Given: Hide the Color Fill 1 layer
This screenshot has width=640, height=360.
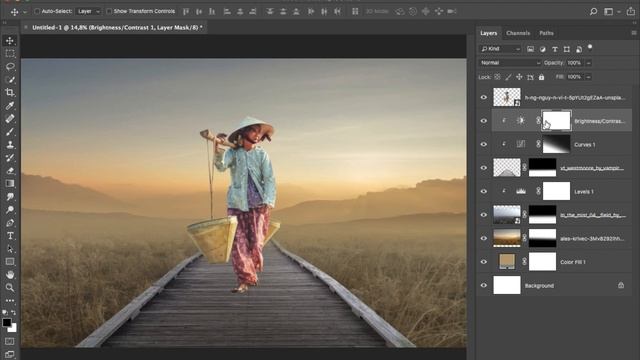Looking at the screenshot, I should point(484,262).
